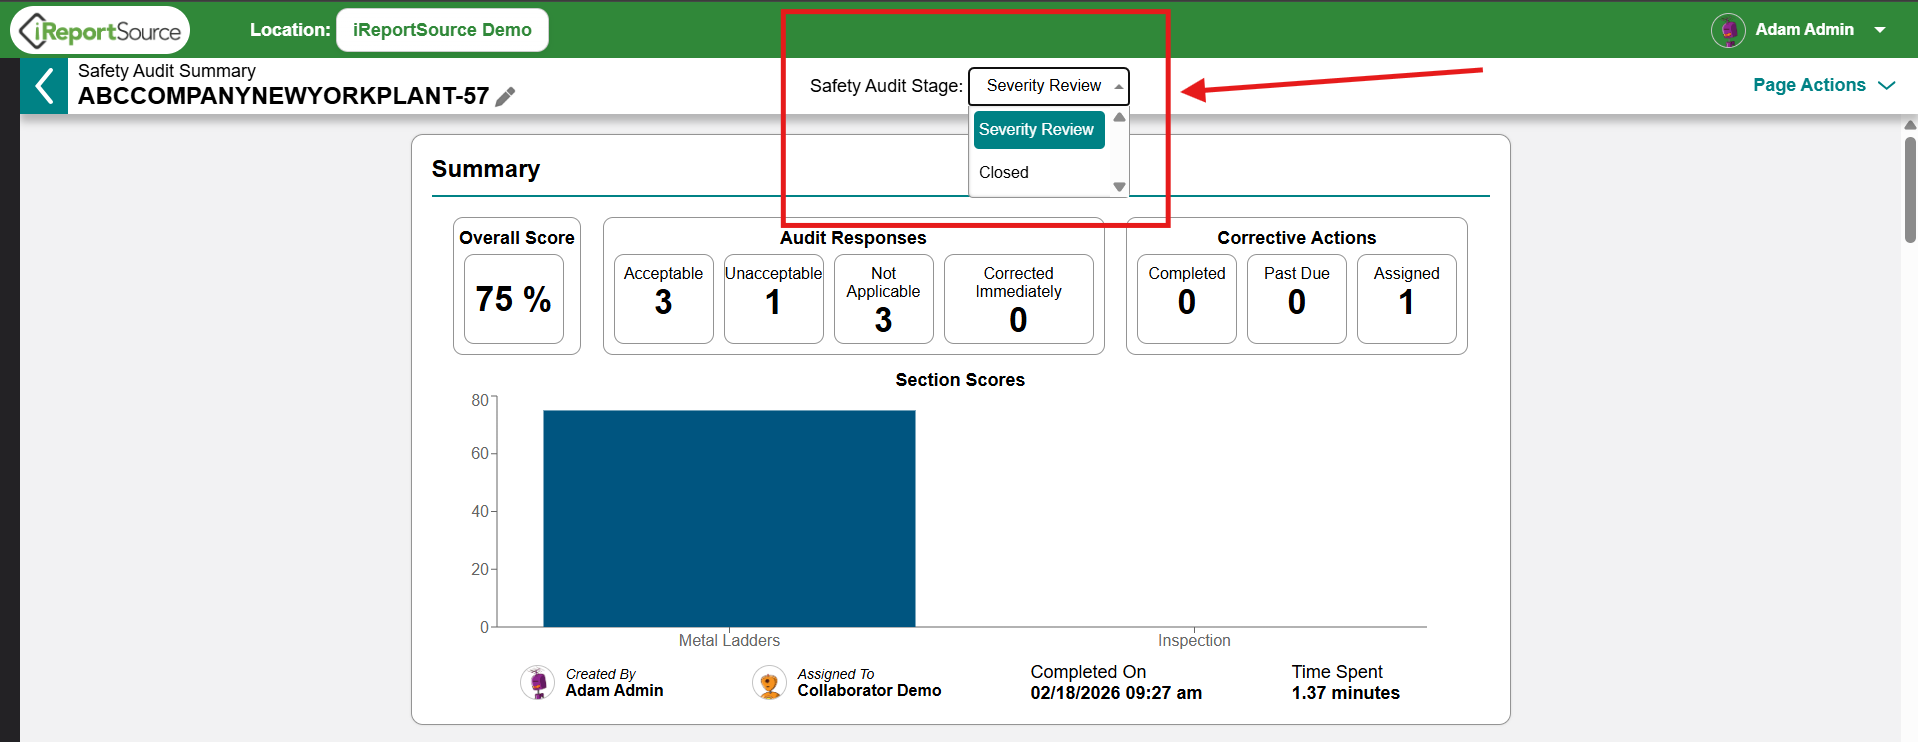Open the iReportSource Demo location selector
This screenshot has height=742, width=1918.
[x=442, y=30]
